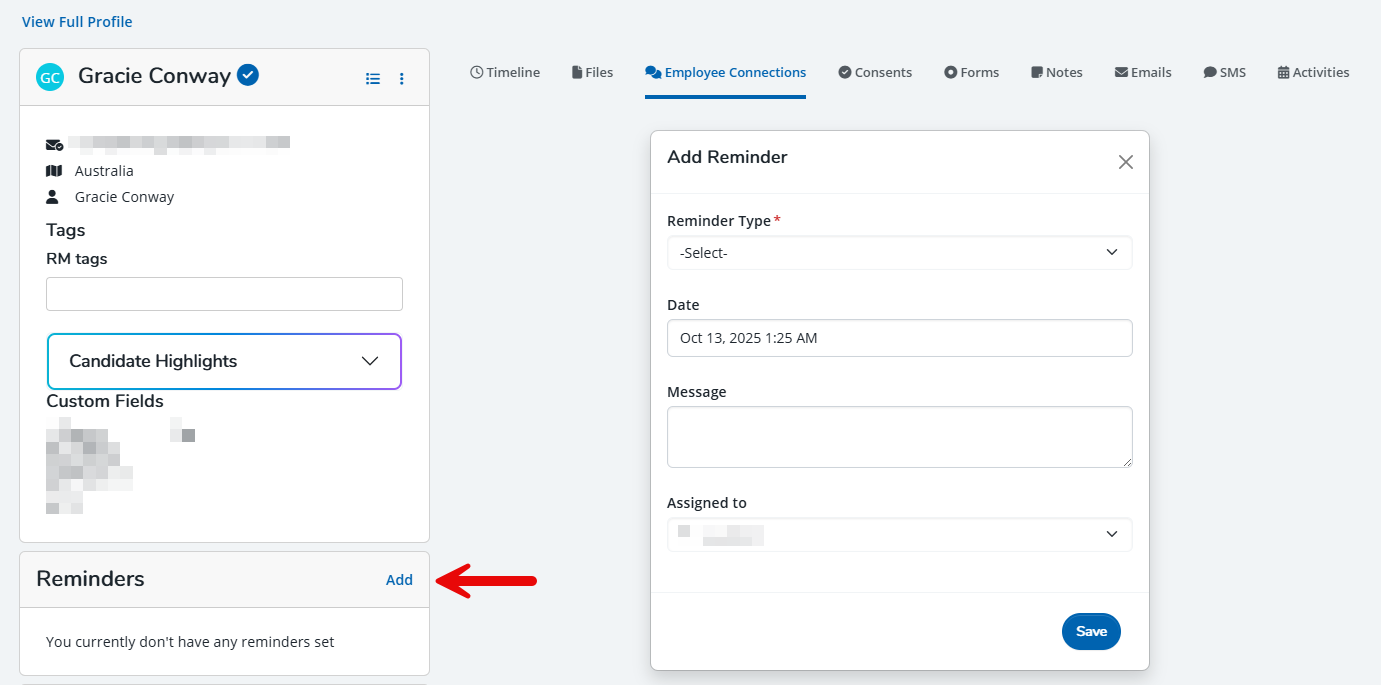Click the email envelope icon in profile
Viewport: 1381px width, 685px height.
[54, 144]
